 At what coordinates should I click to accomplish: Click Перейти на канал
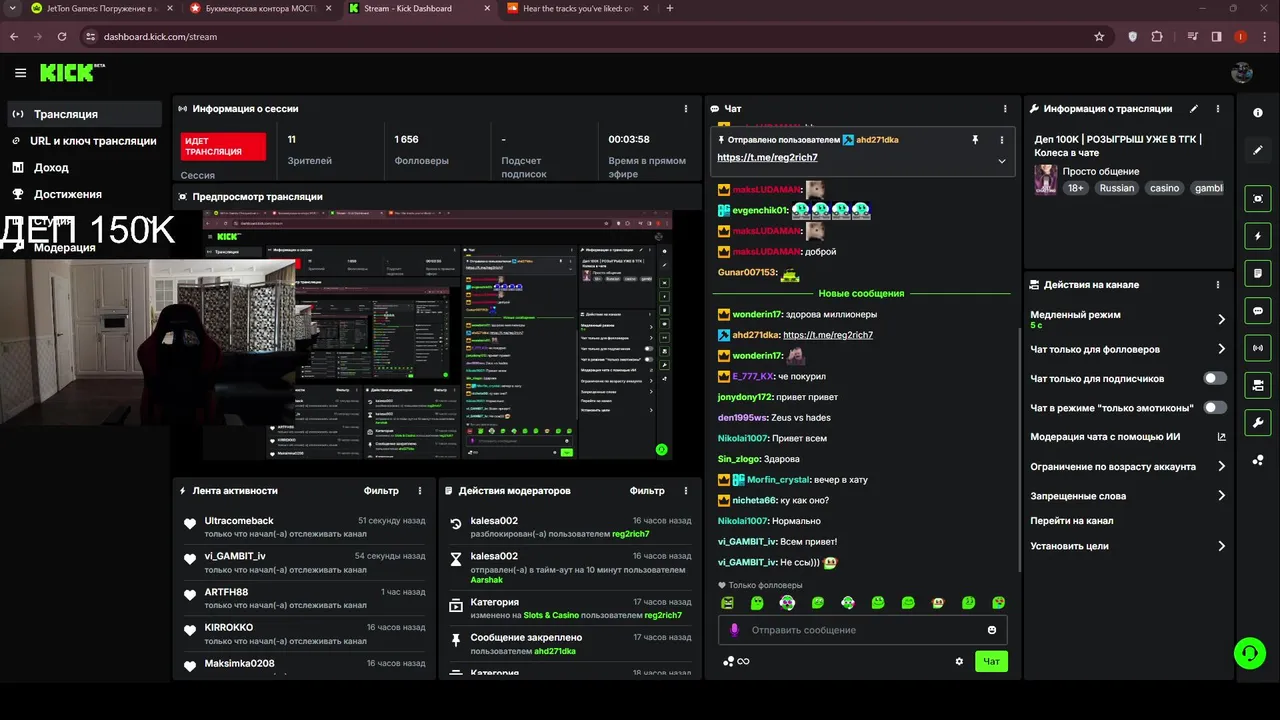pos(1072,521)
